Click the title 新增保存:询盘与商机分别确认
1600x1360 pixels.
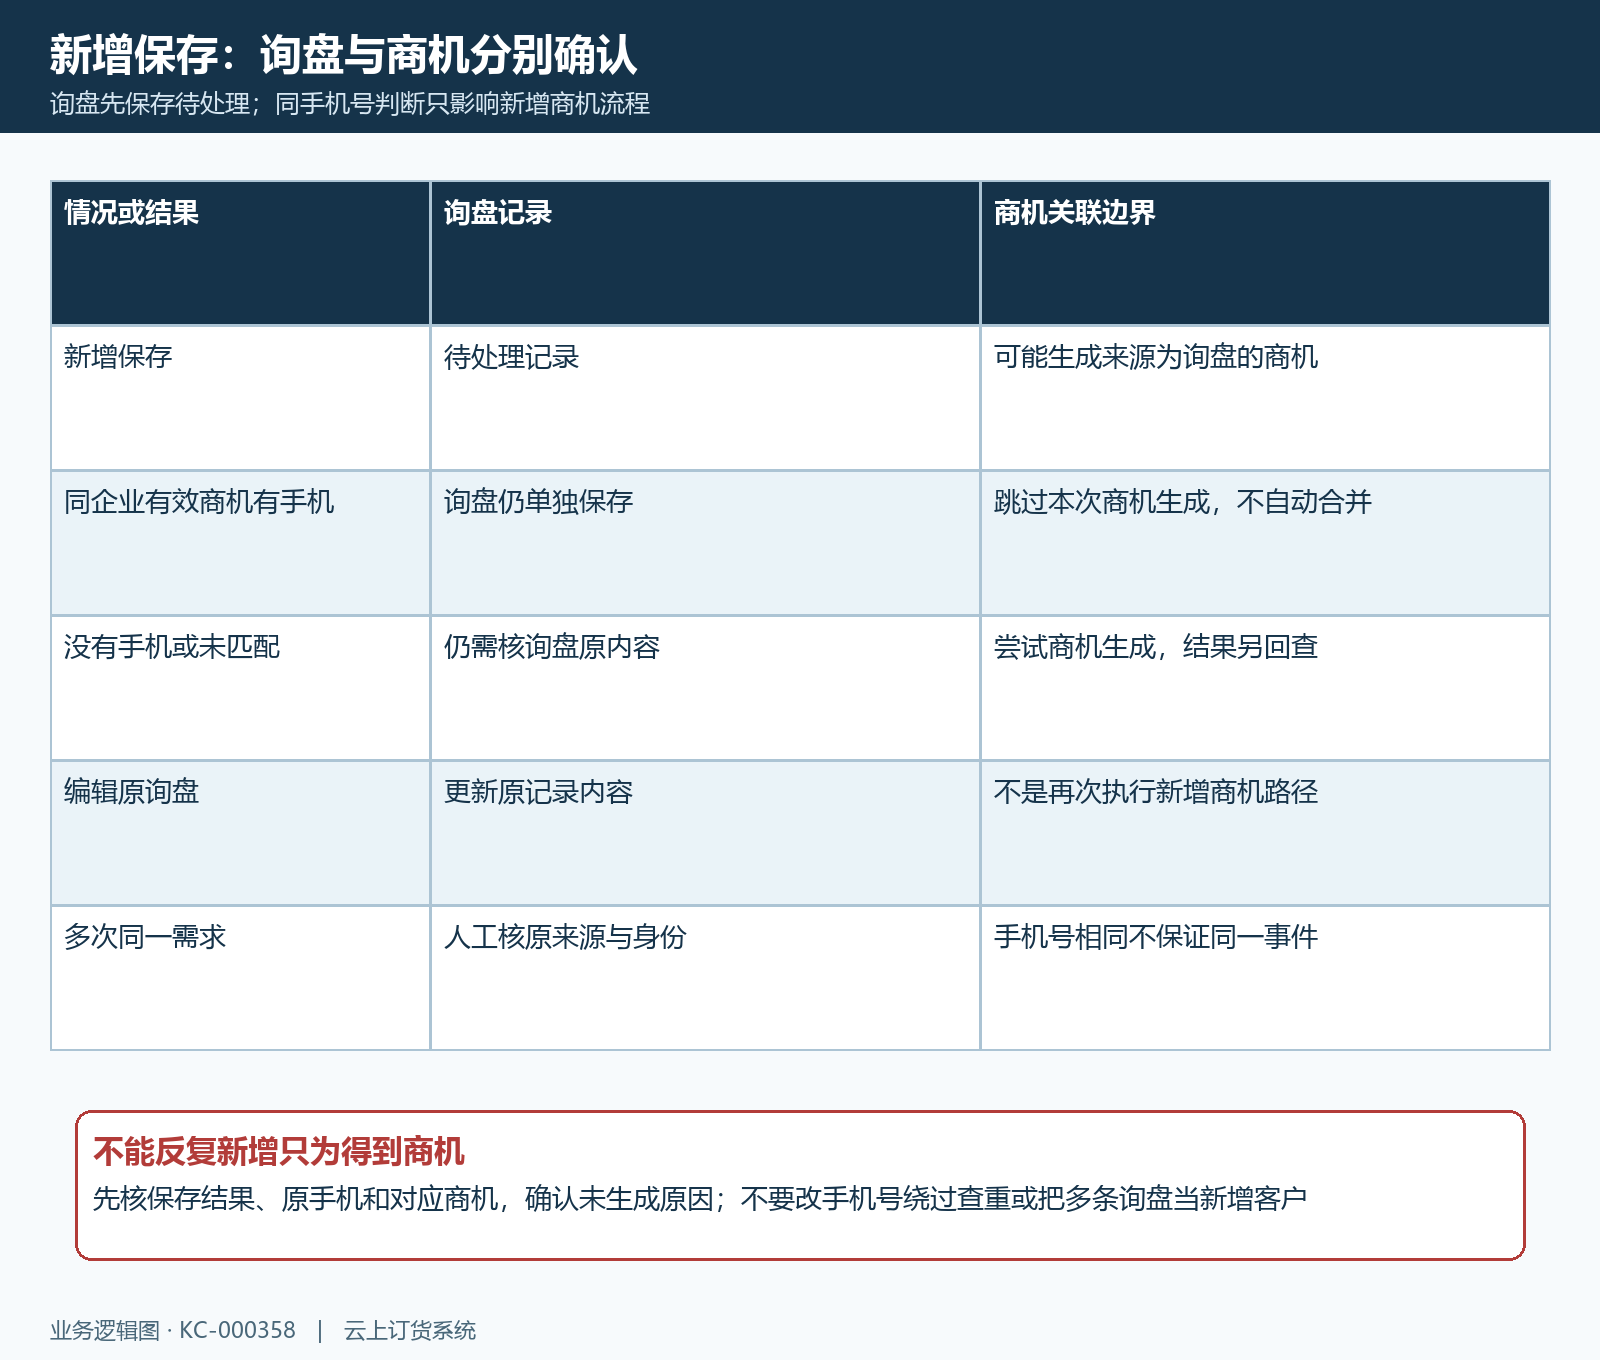pos(343,54)
